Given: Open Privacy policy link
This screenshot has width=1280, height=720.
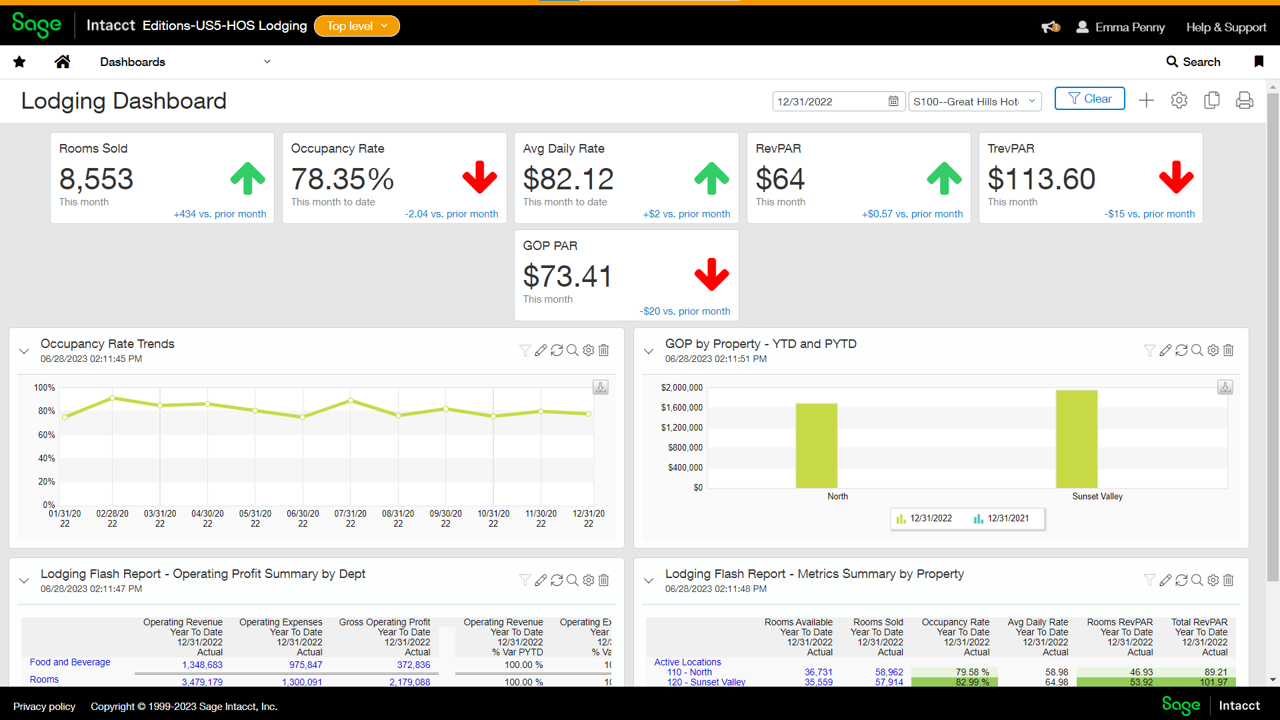Looking at the screenshot, I should coord(44,706).
